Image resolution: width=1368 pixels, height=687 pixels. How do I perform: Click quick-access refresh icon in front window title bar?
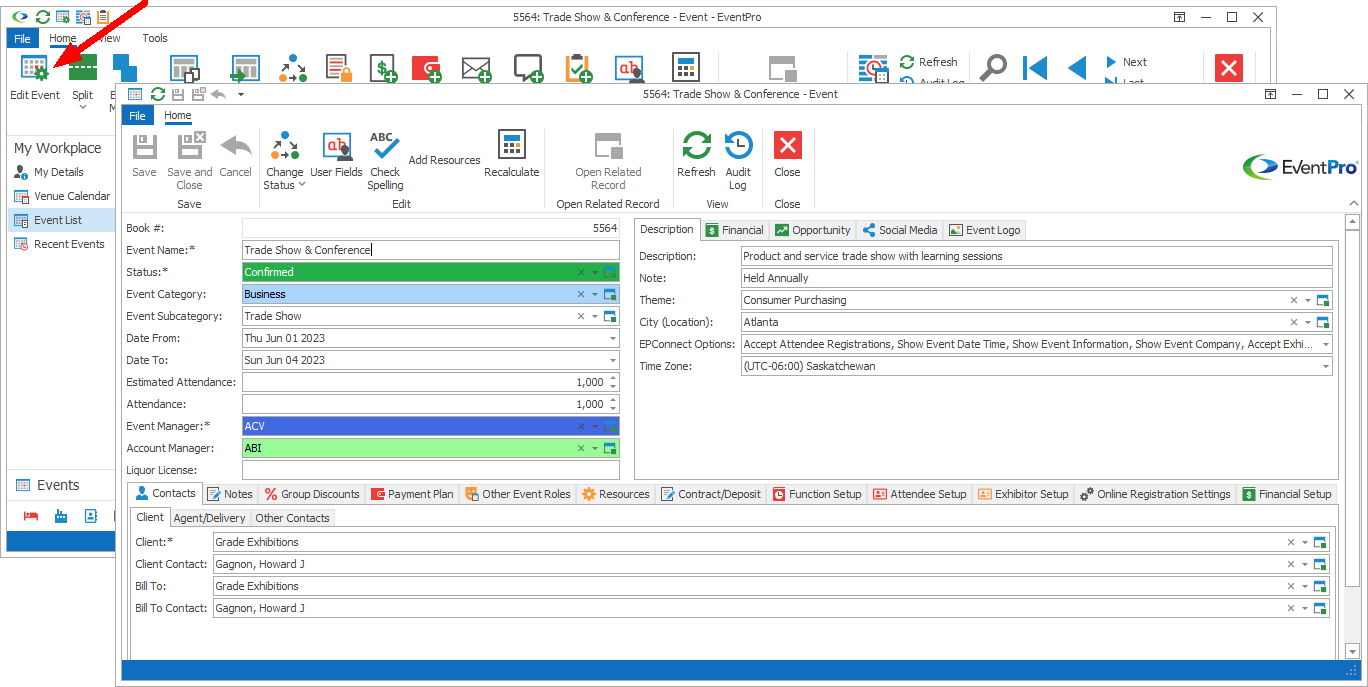click(157, 94)
